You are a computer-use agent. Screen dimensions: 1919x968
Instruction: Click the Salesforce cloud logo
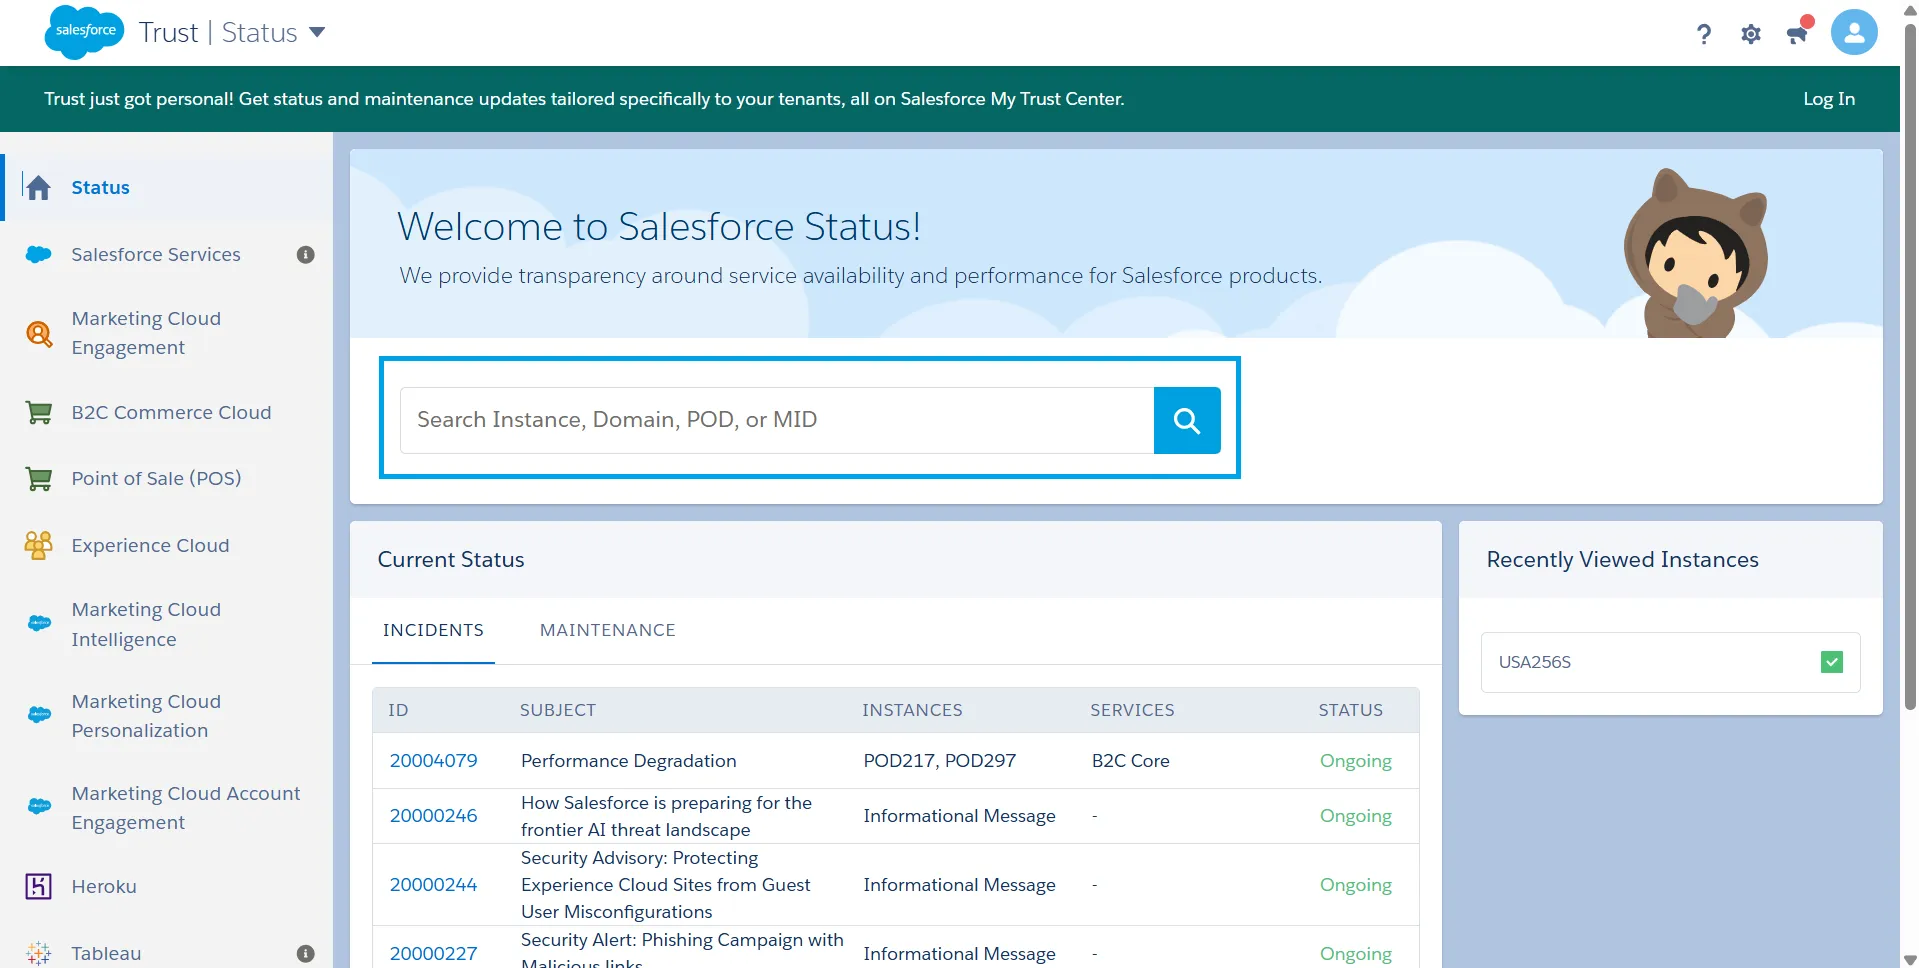click(85, 32)
